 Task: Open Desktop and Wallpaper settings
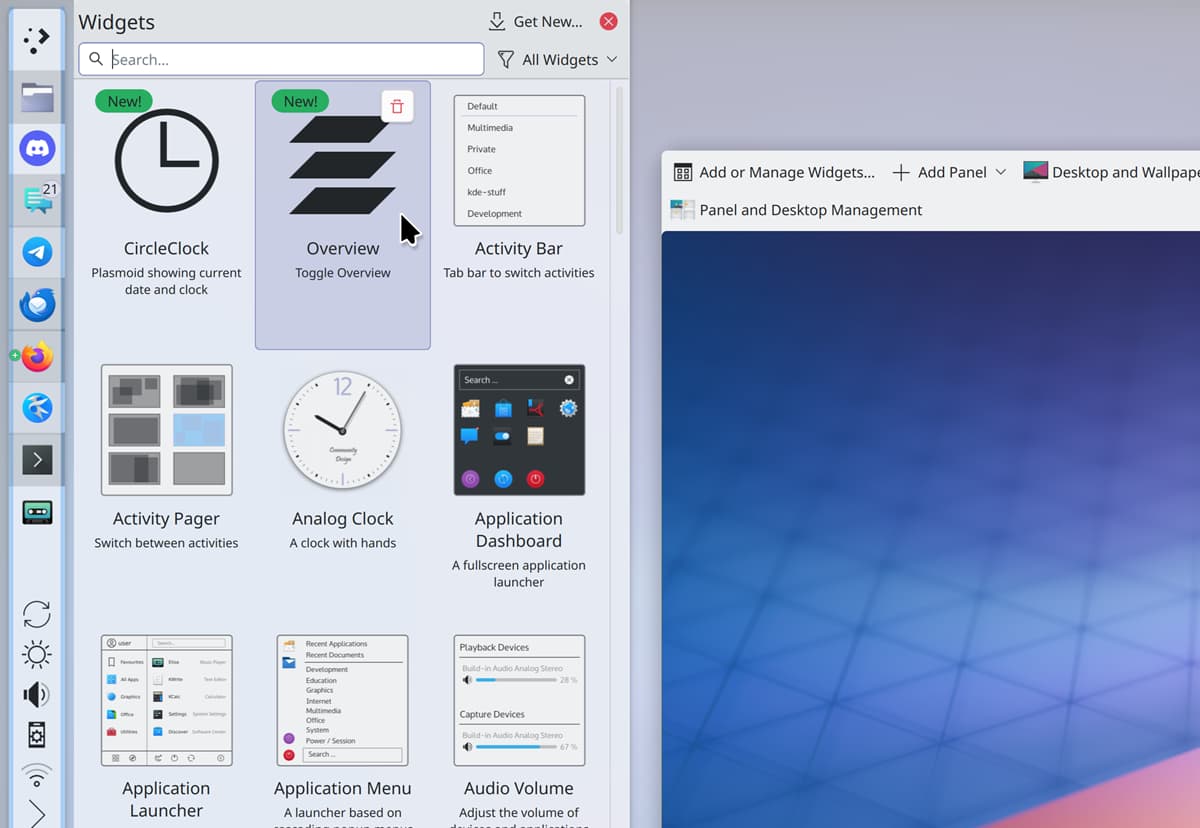click(x=1110, y=172)
